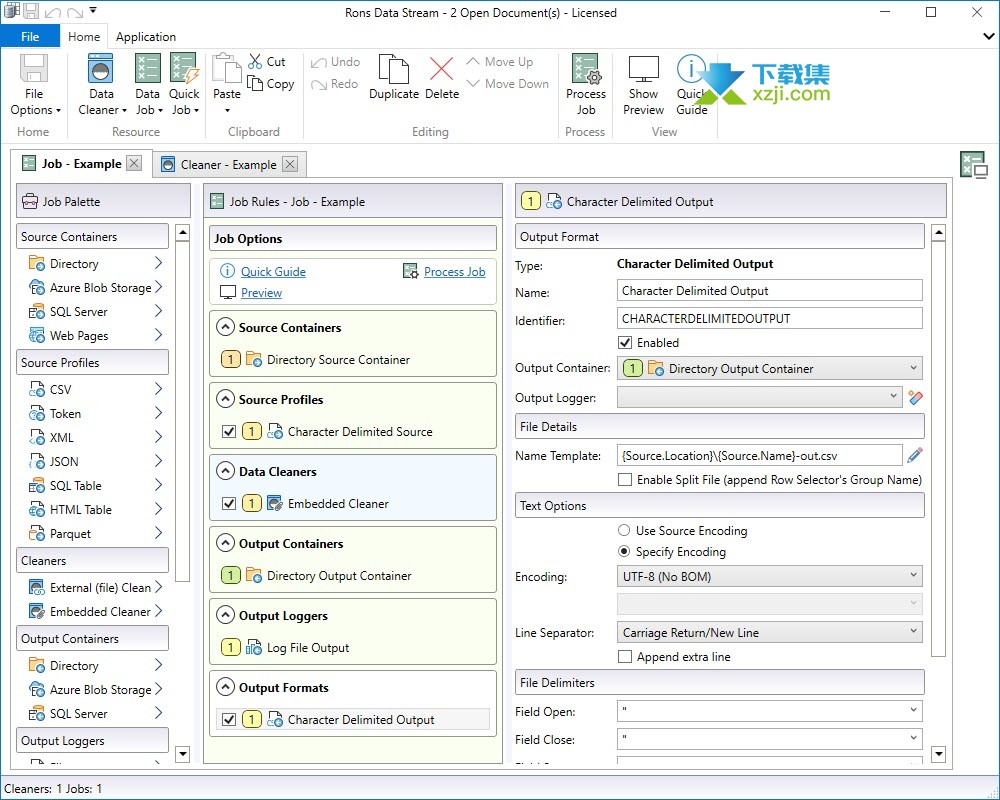This screenshot has height=800, width=1000.
Task: Add an XML source profile
Action: (x=96, y=438)
